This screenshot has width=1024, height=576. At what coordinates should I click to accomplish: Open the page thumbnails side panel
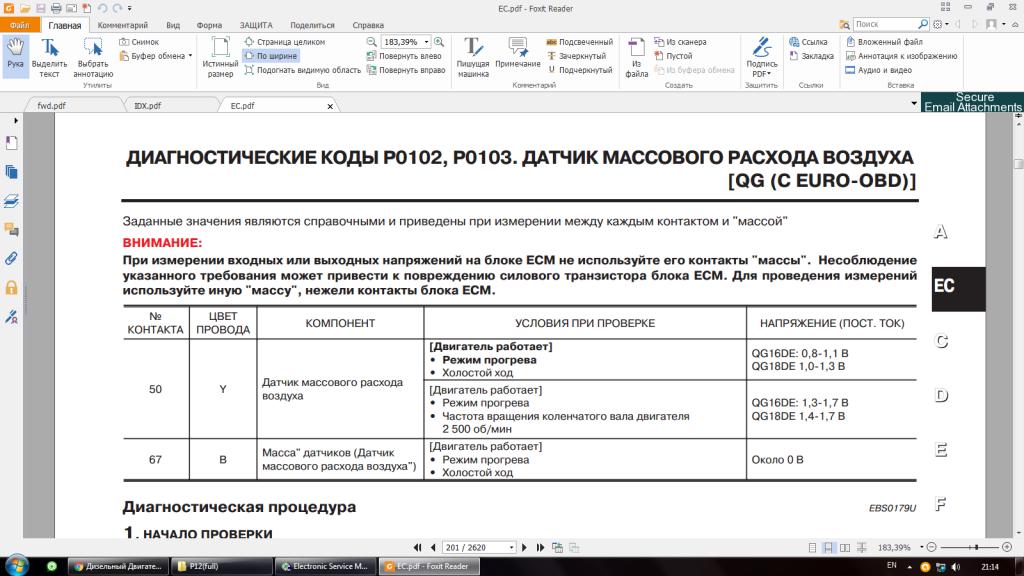[x=11, y=172]
